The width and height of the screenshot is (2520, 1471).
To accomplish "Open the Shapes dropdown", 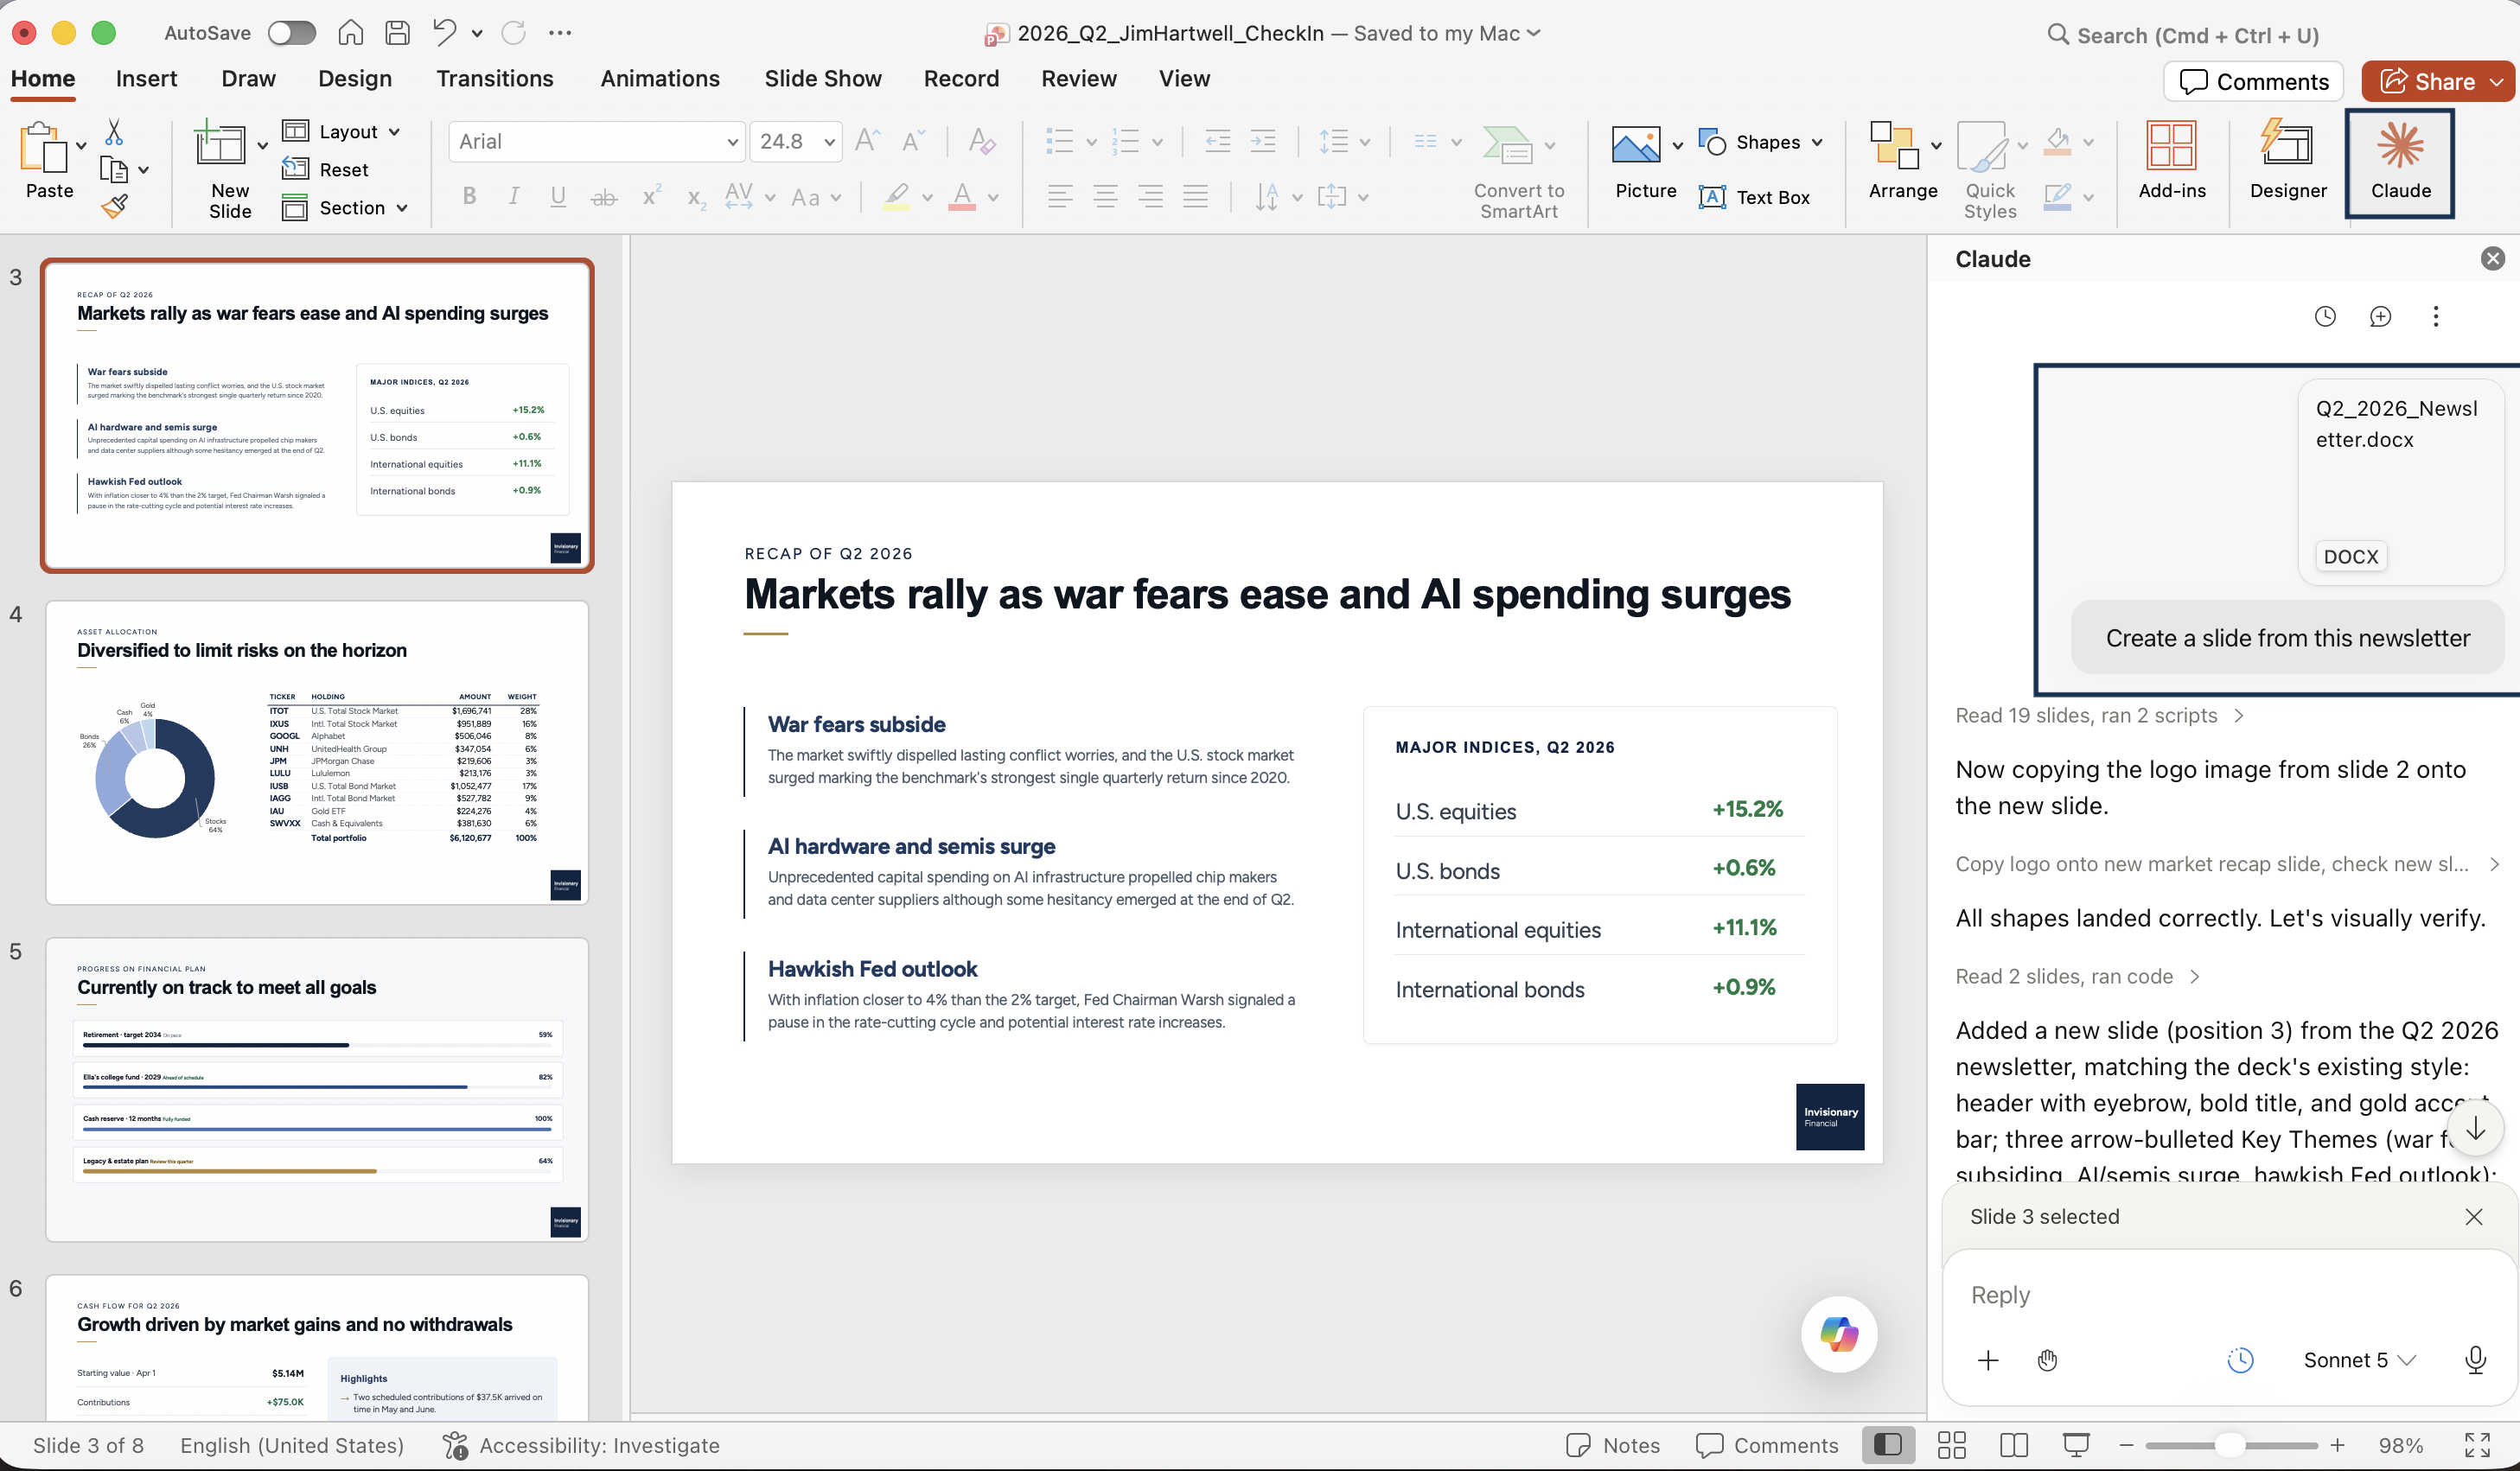I will (x=1760, y=142).
